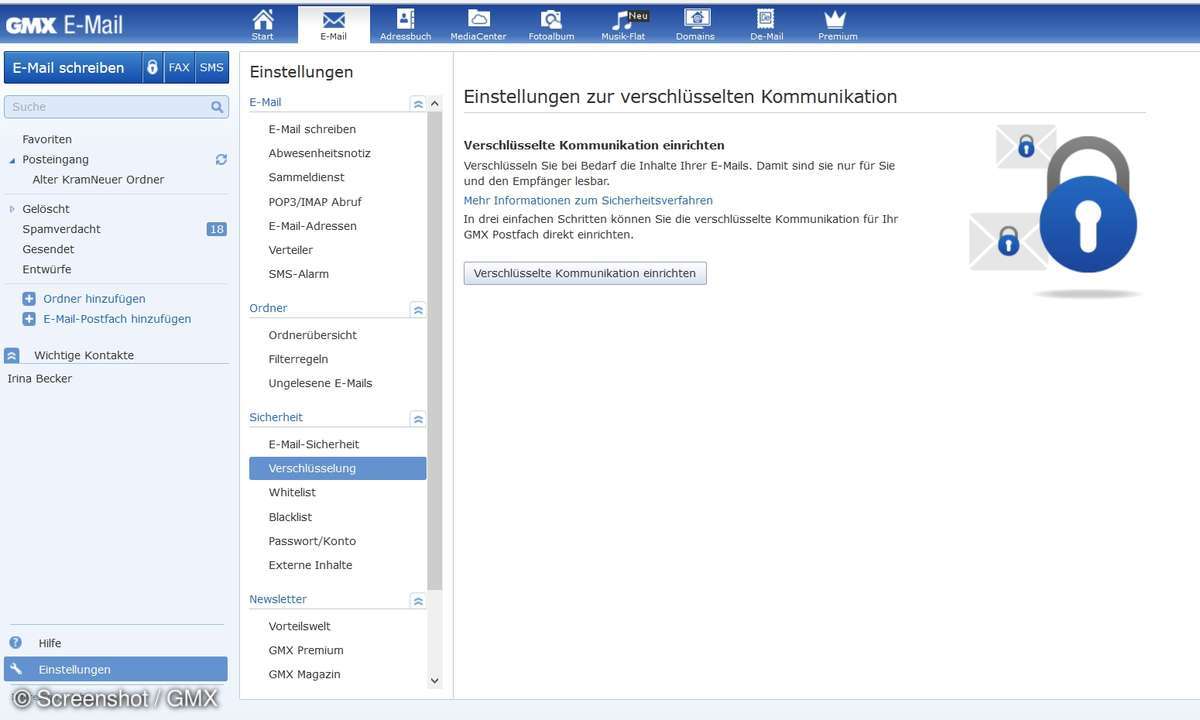The height and width of the screenshot is (720, 1200).
Task: Click Mehr Informationen zum Sicherheitsverfahren link
Action: (588, 200)
